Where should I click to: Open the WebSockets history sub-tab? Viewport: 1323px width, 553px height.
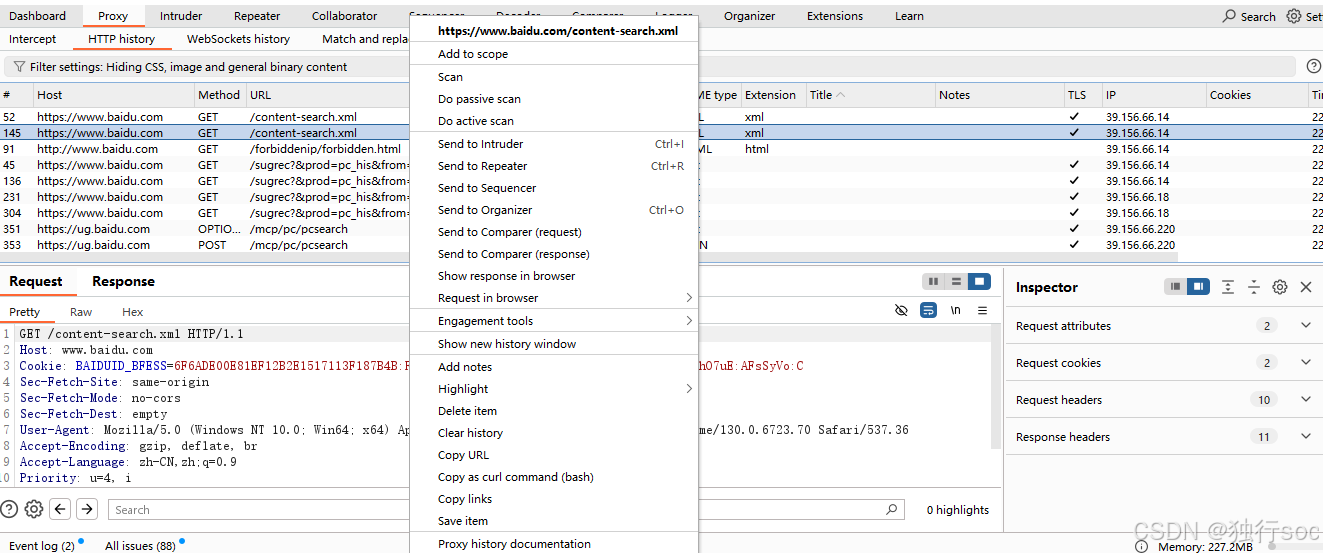[x=238, y=39]
